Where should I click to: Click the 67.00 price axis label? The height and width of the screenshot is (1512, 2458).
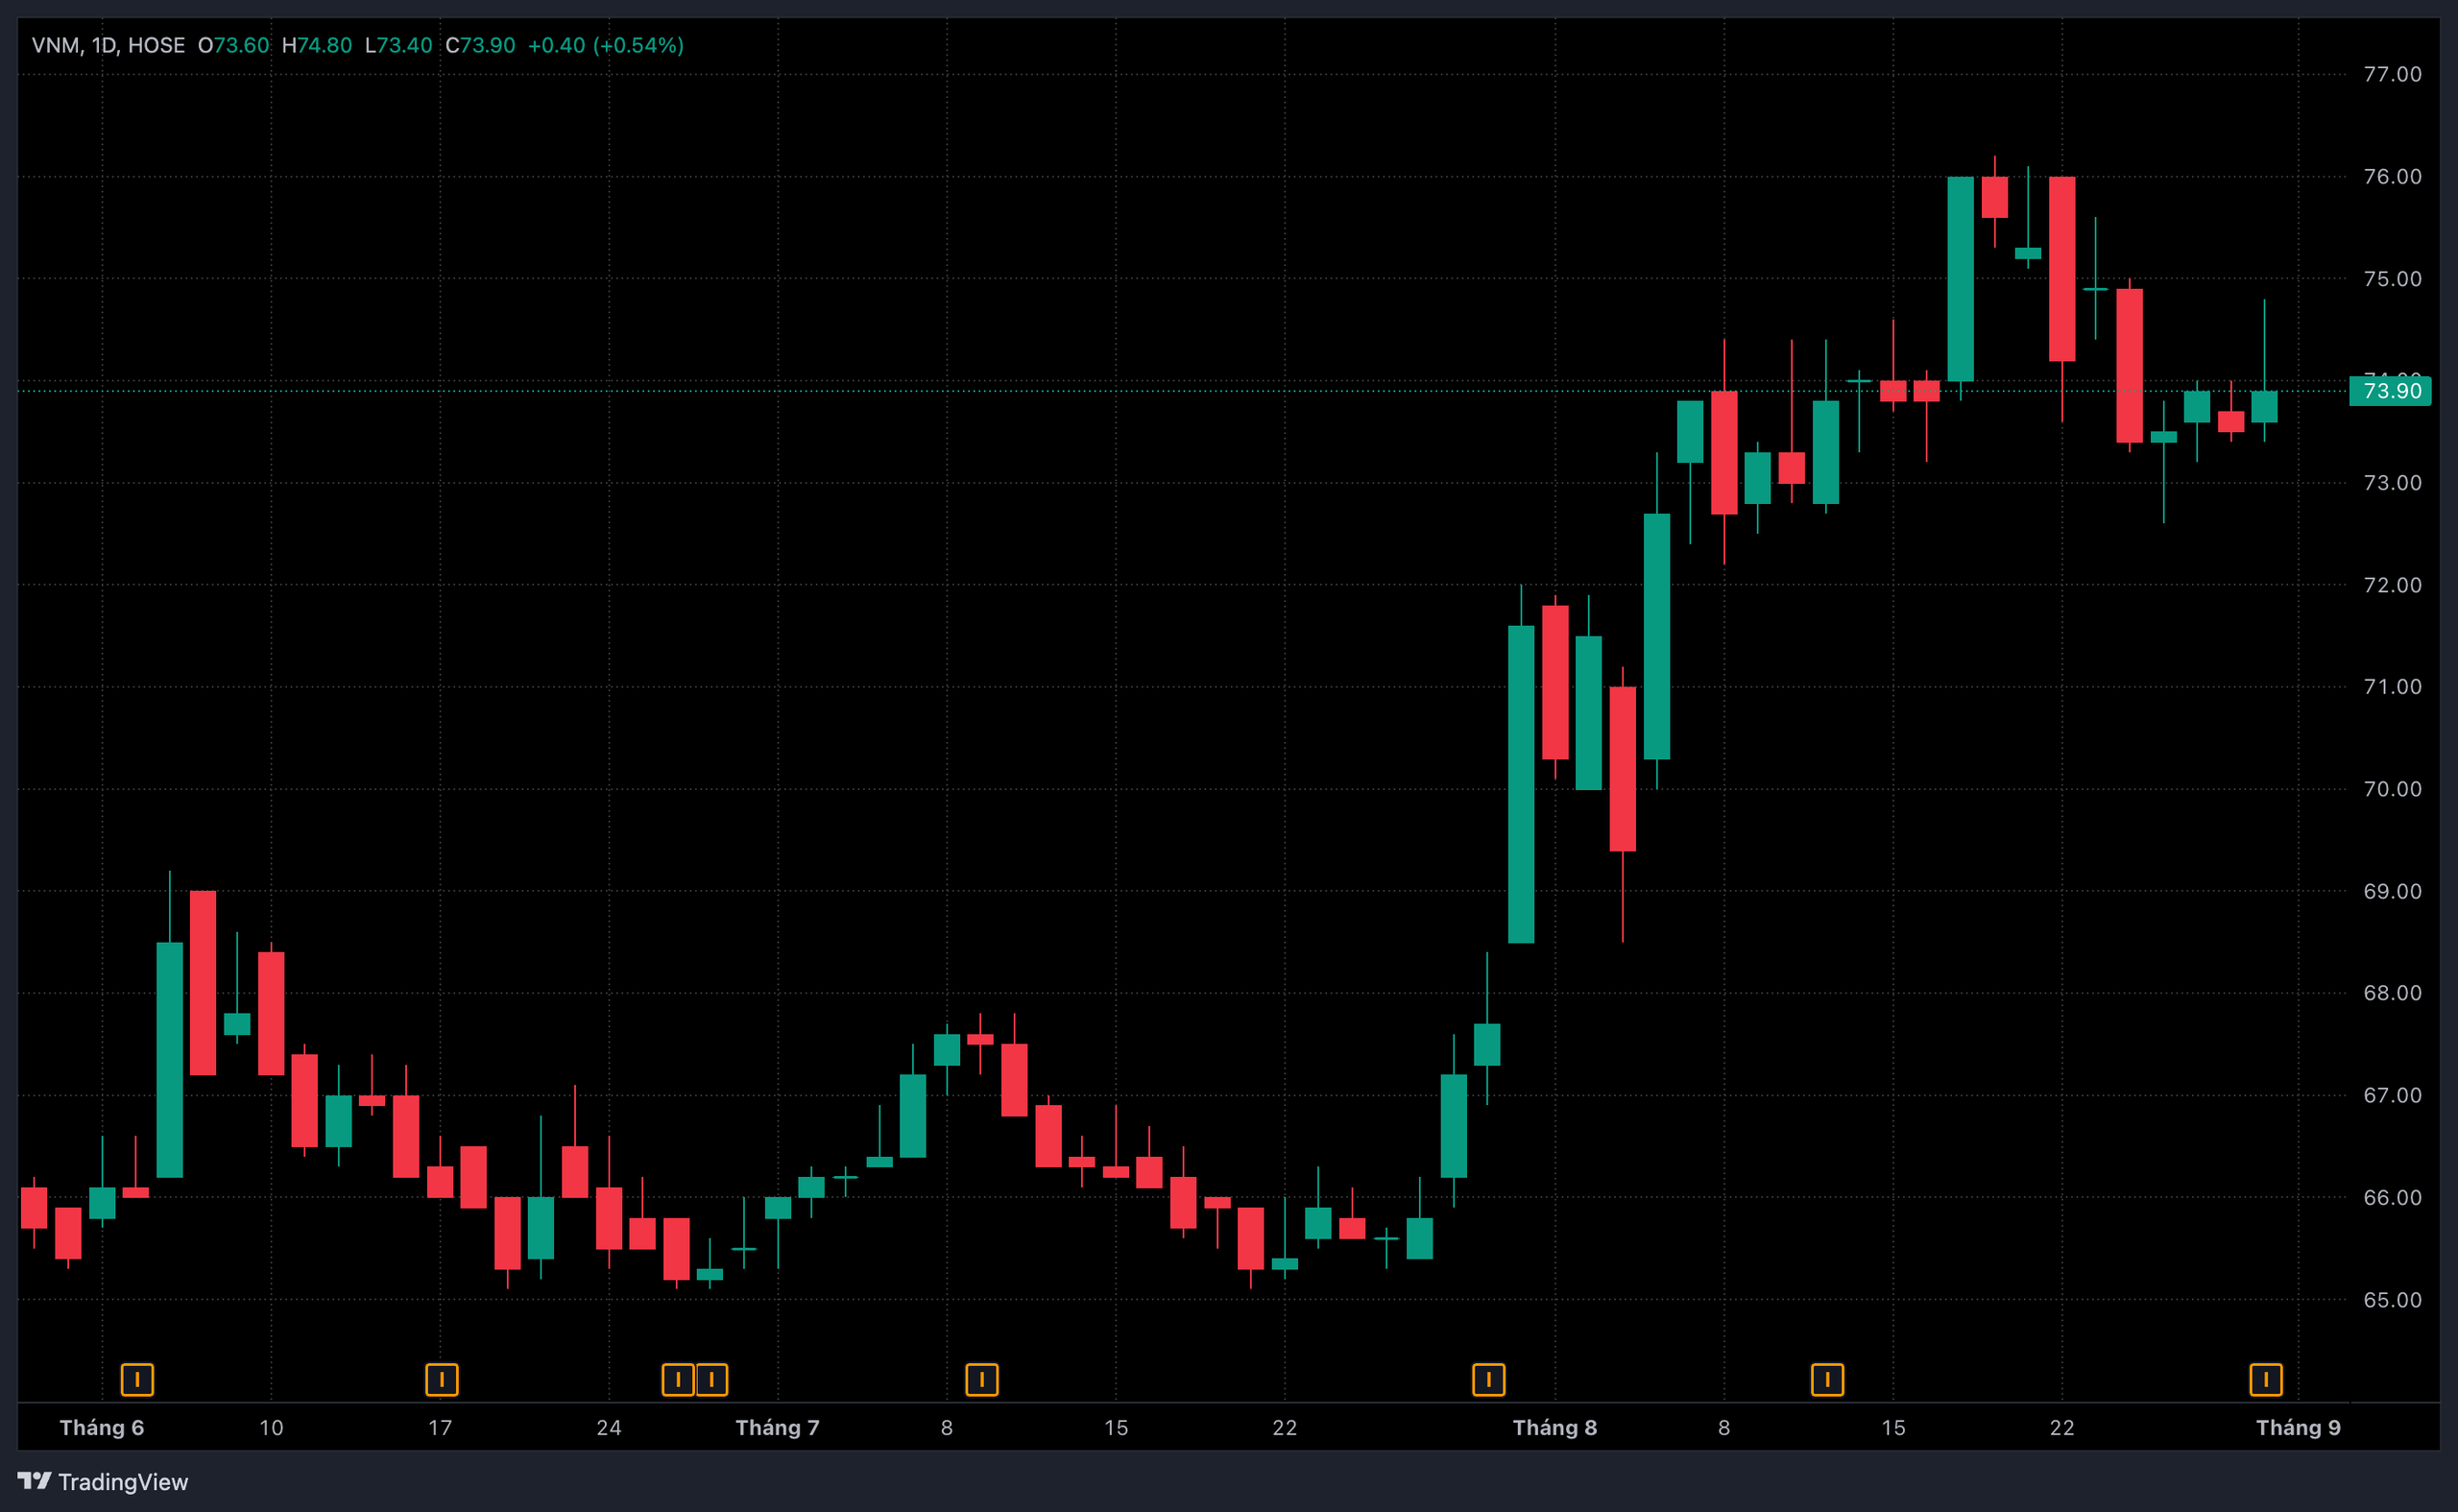click(2392, 1095)
